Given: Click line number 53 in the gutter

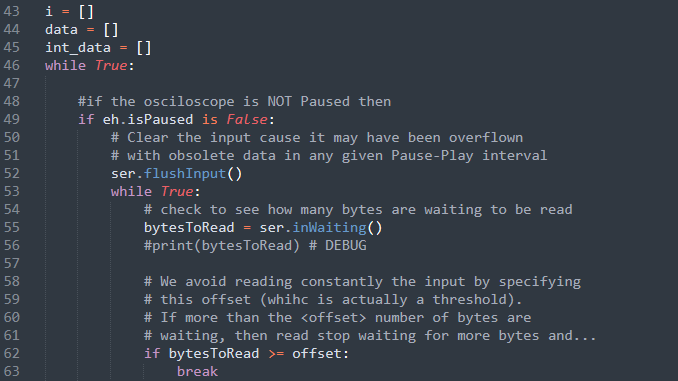Looking at the screenshot, I should click(x=12, y=191).
